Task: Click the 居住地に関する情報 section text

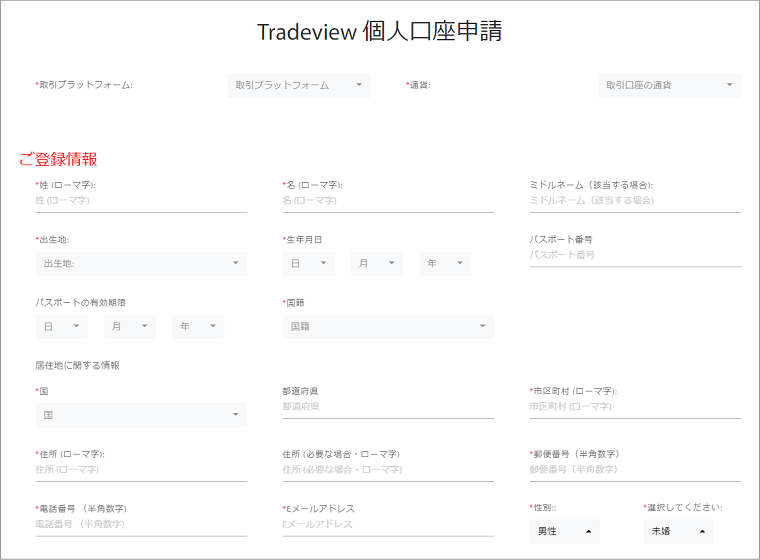Action: pyautogui.click(x=77, y=366)
